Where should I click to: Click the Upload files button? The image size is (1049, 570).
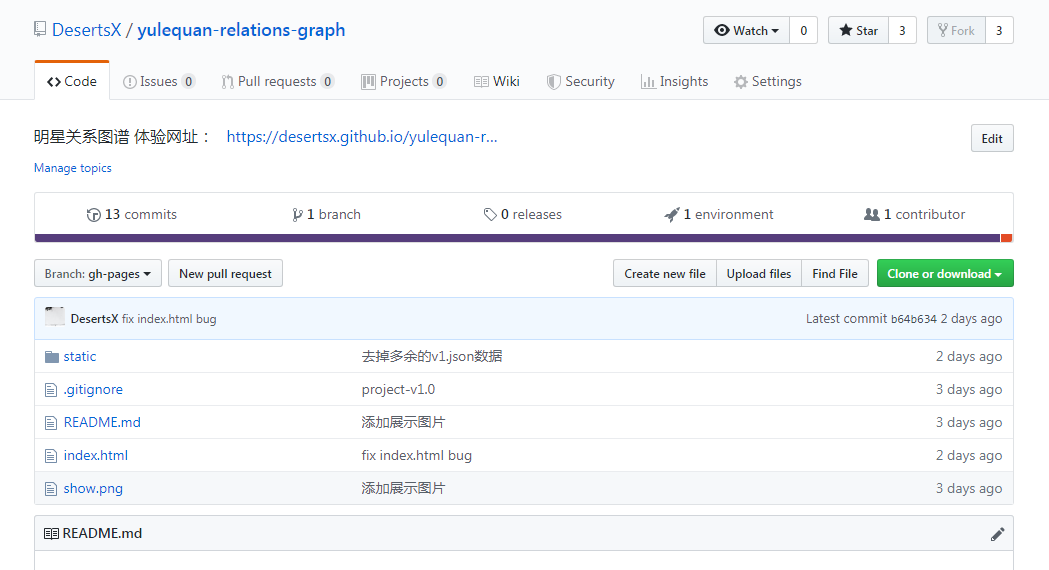pyautogui.click(x=759, y=273)
